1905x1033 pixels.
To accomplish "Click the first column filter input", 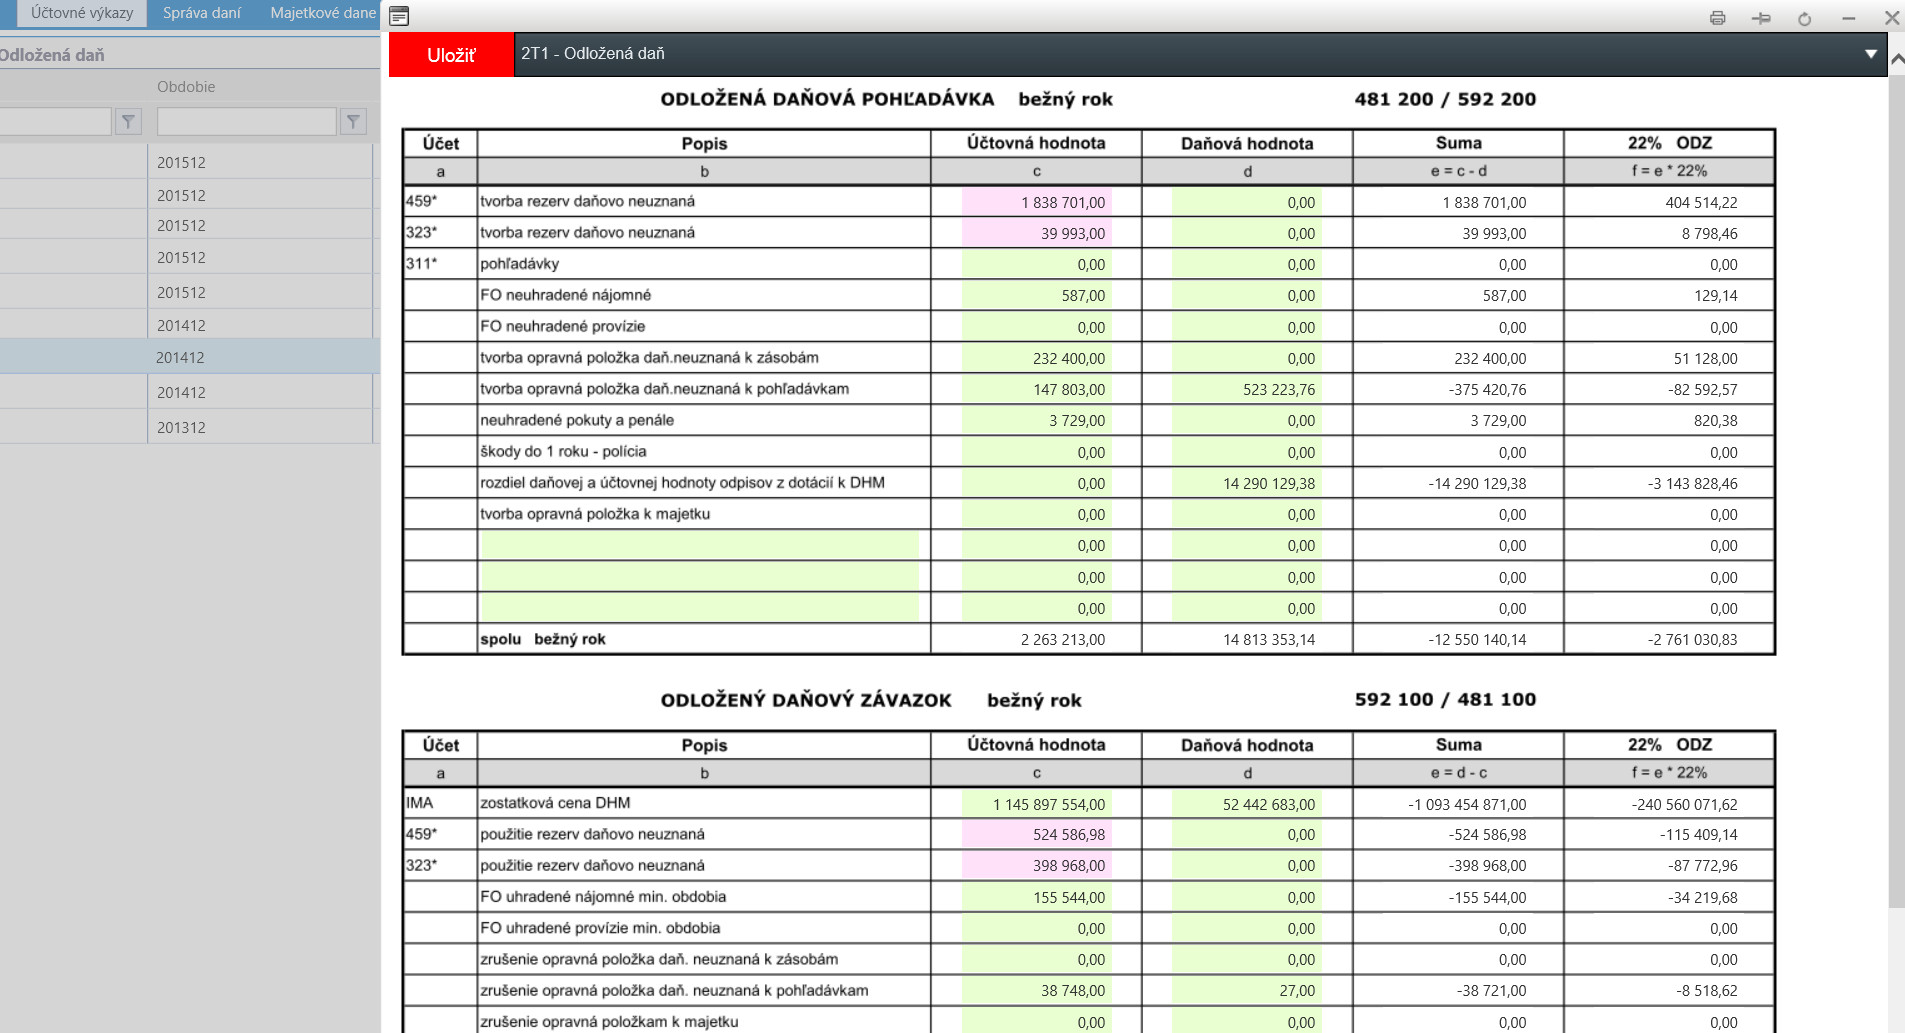I will tap(55, 122).
